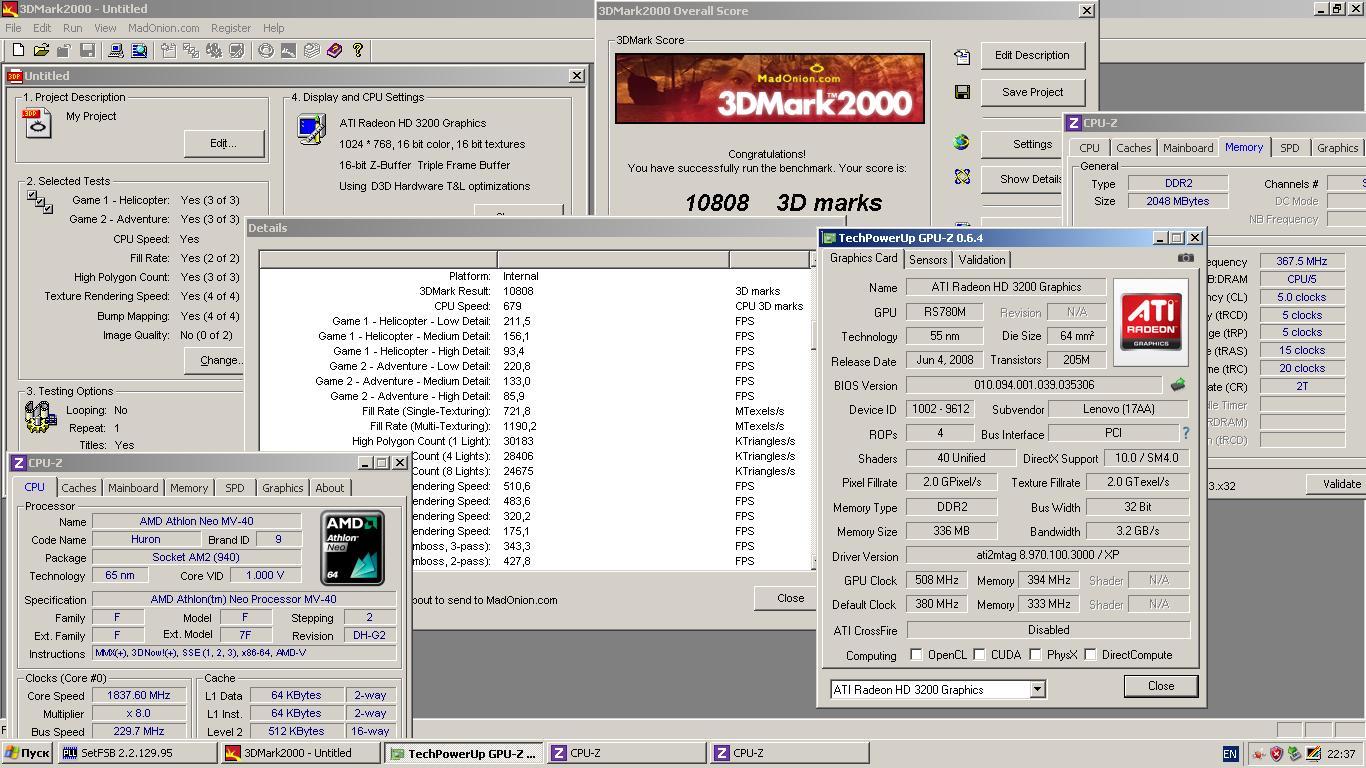Click the Save Project button
The image size is (1366, 768).
(1032, 92)
